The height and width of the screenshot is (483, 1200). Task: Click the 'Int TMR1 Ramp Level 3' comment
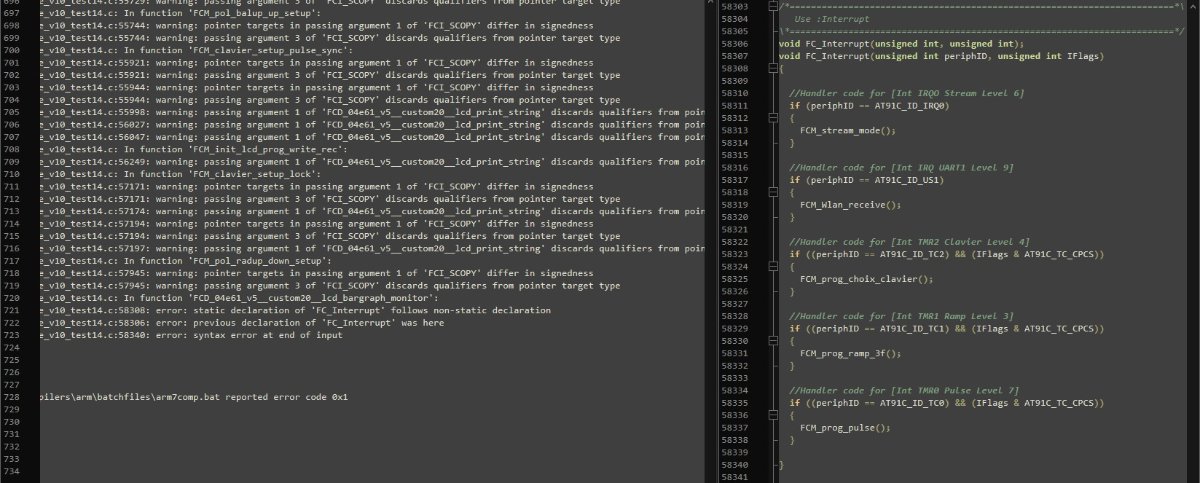(x=901, y=315)
